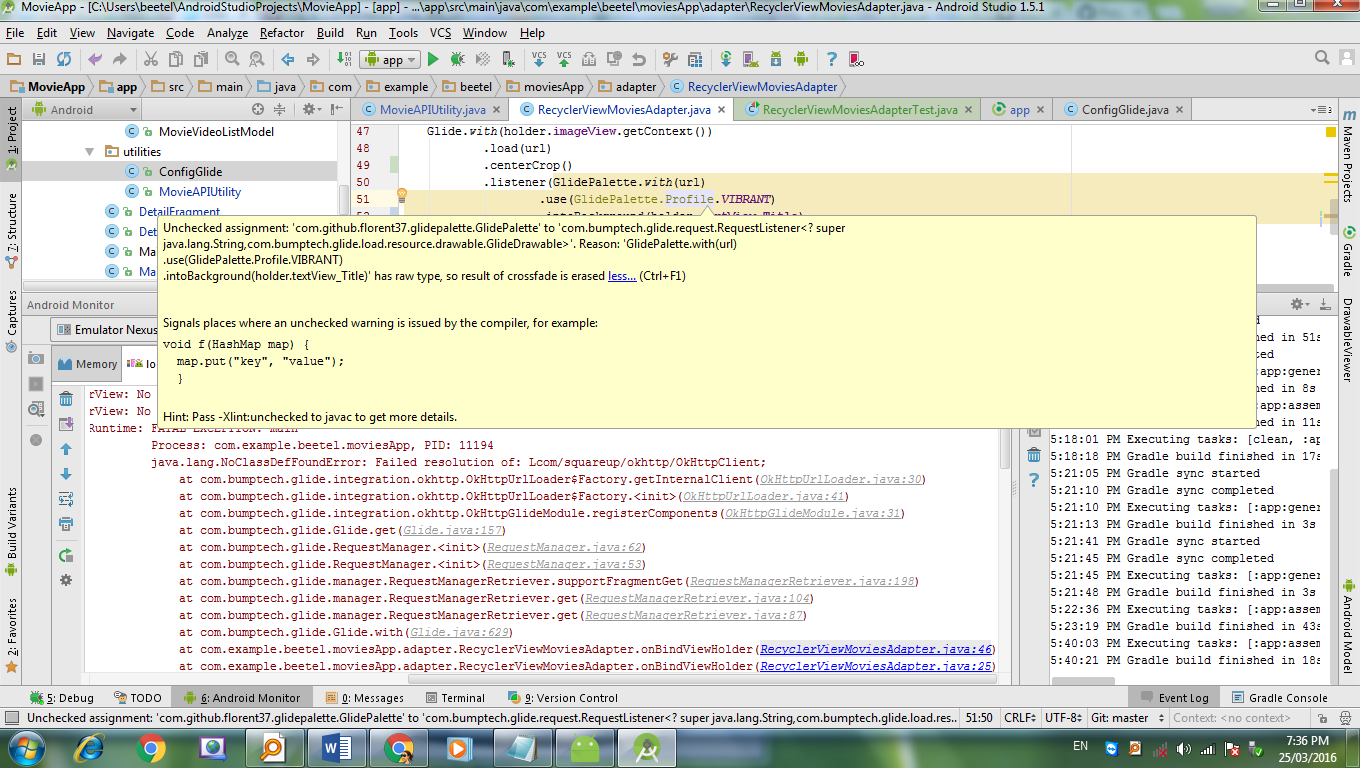Take a screenshot with the camera icon
Image resolution: width=1360 pixels, height=768 pixels.
(36, 358)
